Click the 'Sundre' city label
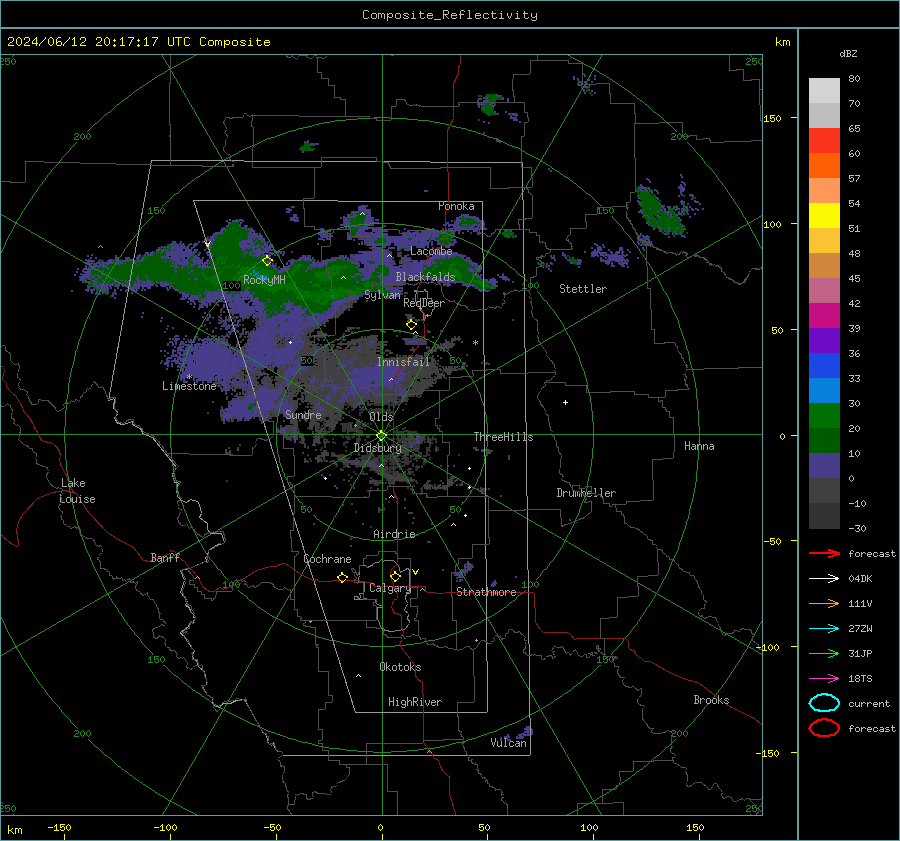The image size is (900, 841). (303, 414)
